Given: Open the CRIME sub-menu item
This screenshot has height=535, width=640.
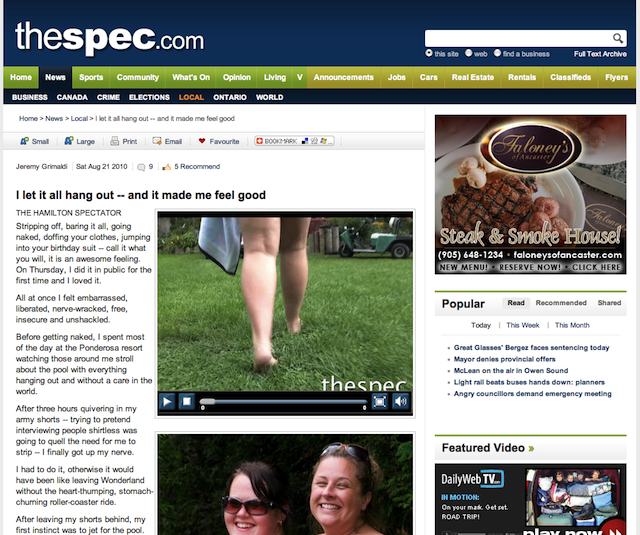Looking at the screenshot, I should [108, 97].
